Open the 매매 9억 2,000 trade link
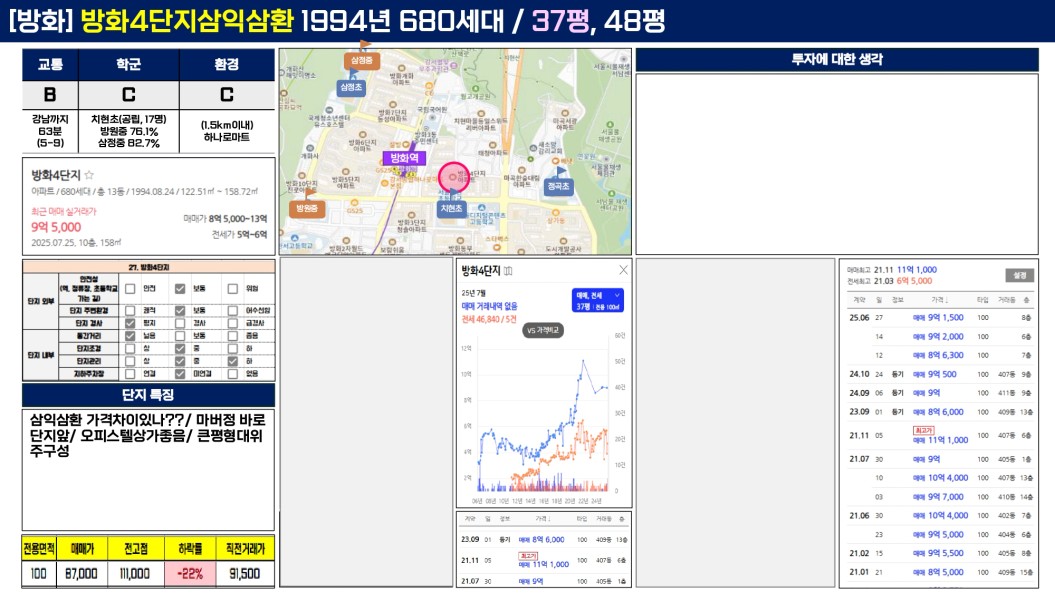This screenshot has width=1055, height=593. (938, 337)
